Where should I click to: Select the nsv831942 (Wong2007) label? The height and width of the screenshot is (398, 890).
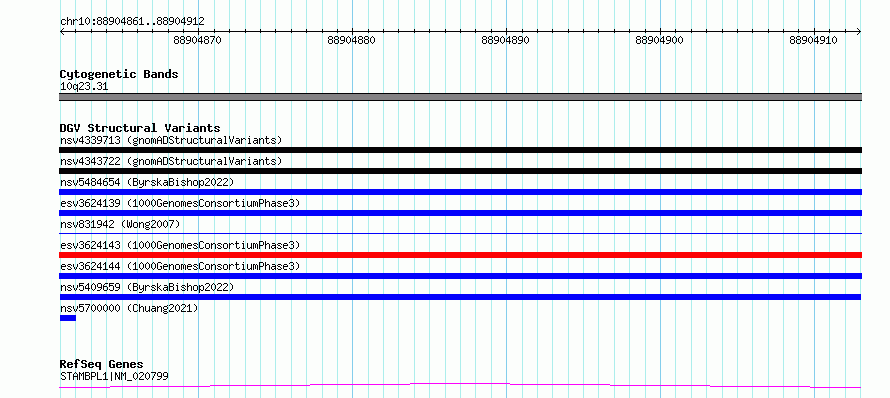(x=120, y=224)
